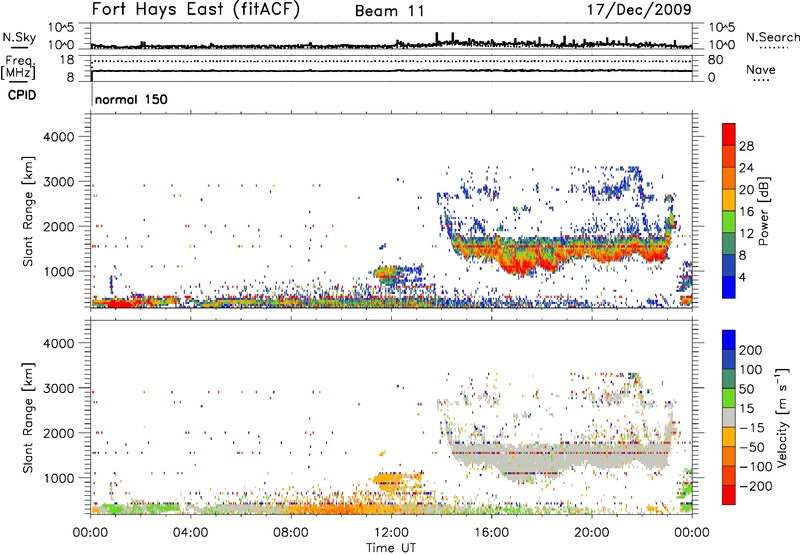
Task: Click "Slant Range [km]" label of the power panel
Action: [28, 211]
